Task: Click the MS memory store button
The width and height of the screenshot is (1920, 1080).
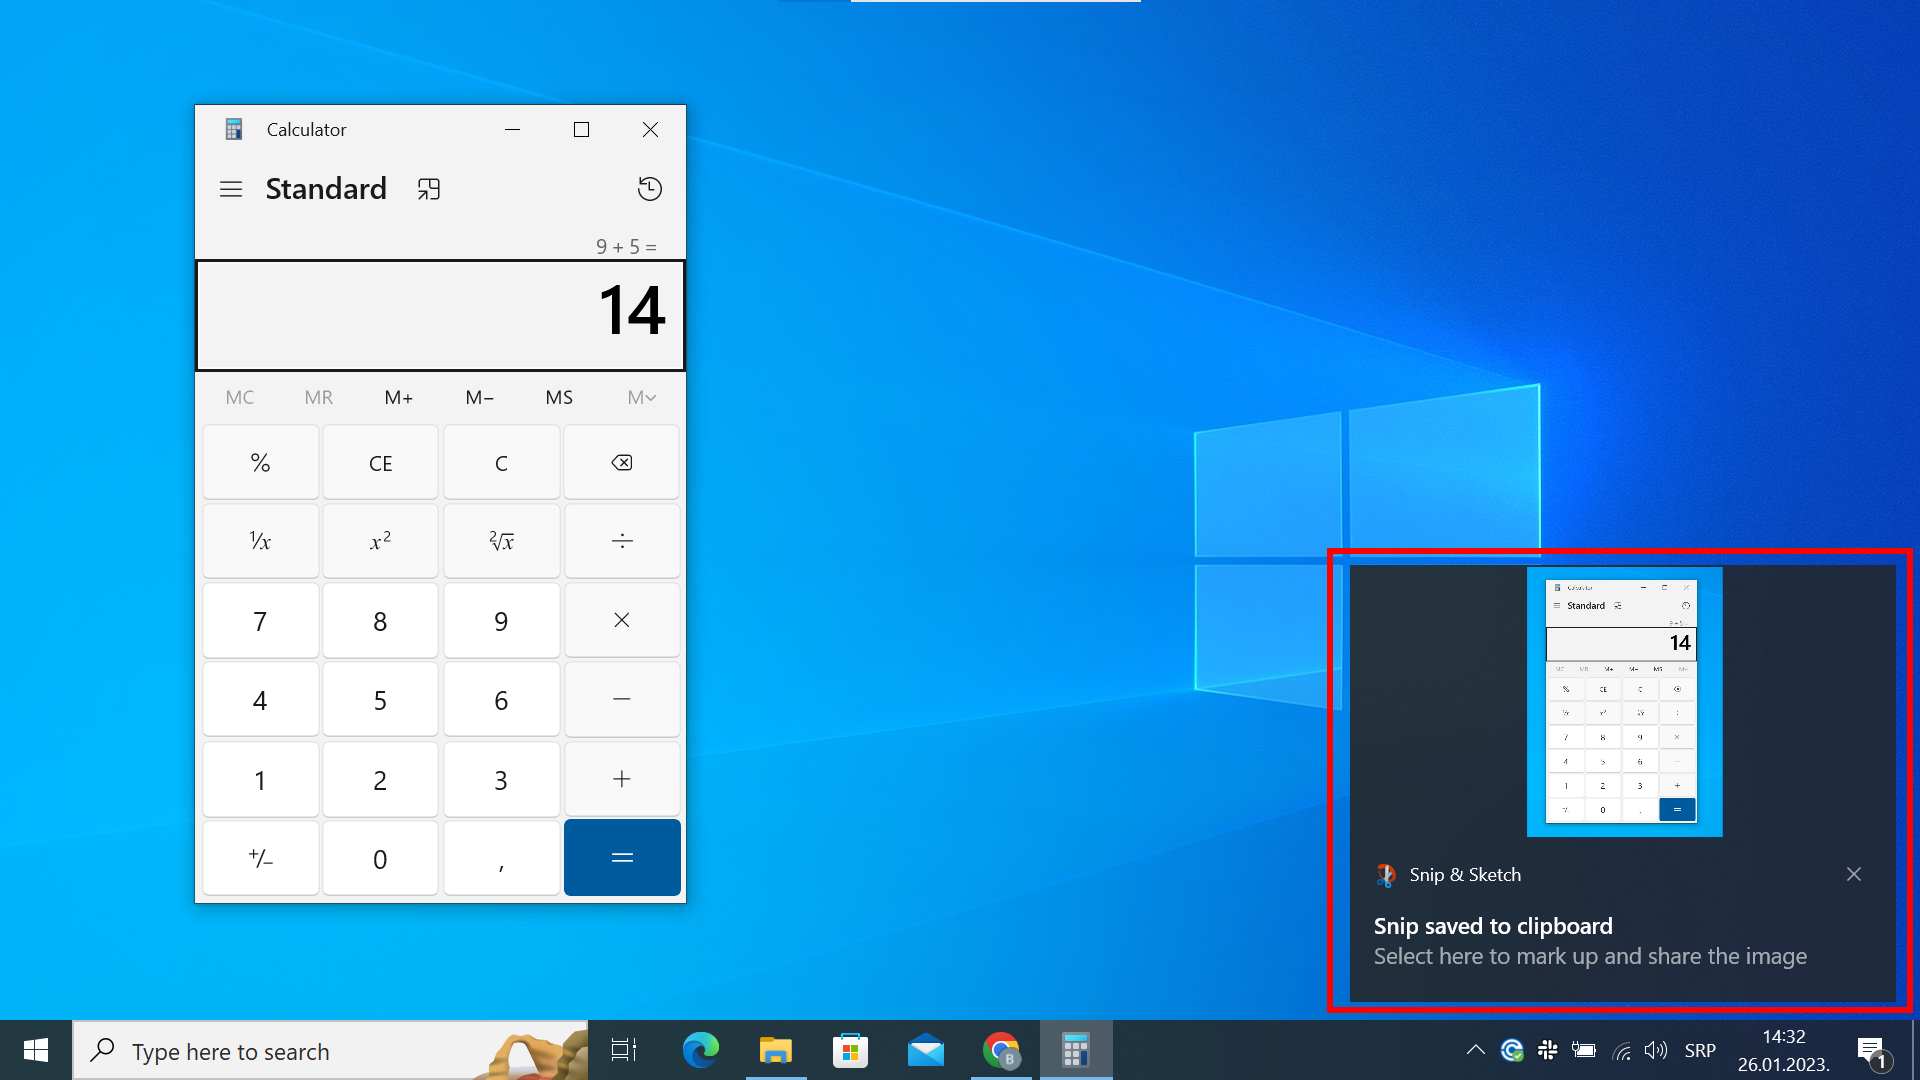Action: point(559,397)
